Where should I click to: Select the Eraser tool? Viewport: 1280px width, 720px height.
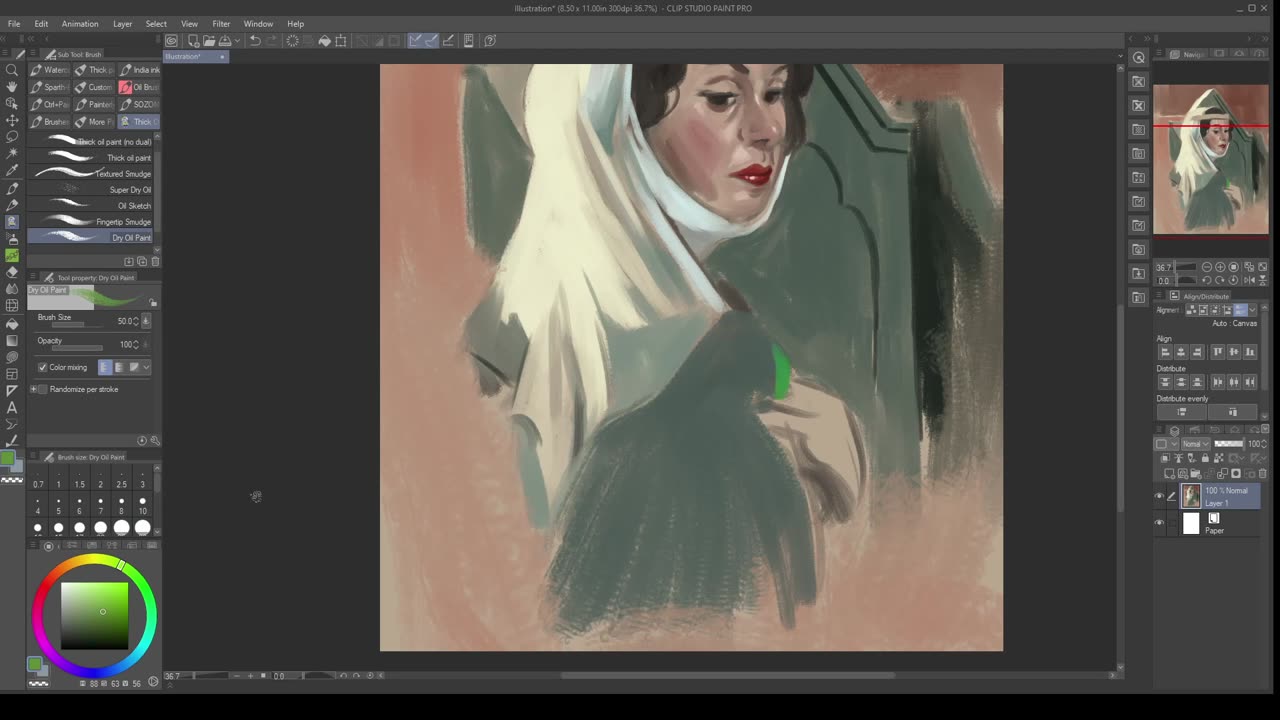(x=12, y=273)
